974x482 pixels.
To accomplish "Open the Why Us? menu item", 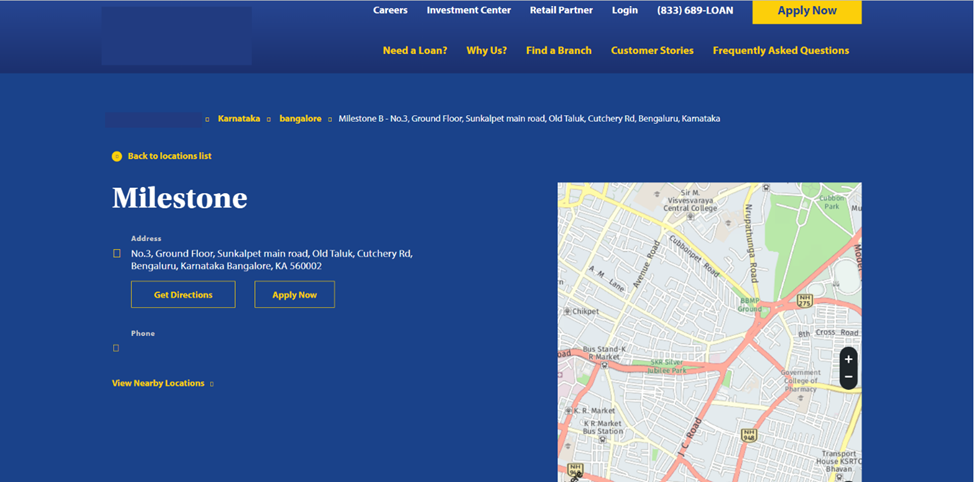I will click(486, 51).
